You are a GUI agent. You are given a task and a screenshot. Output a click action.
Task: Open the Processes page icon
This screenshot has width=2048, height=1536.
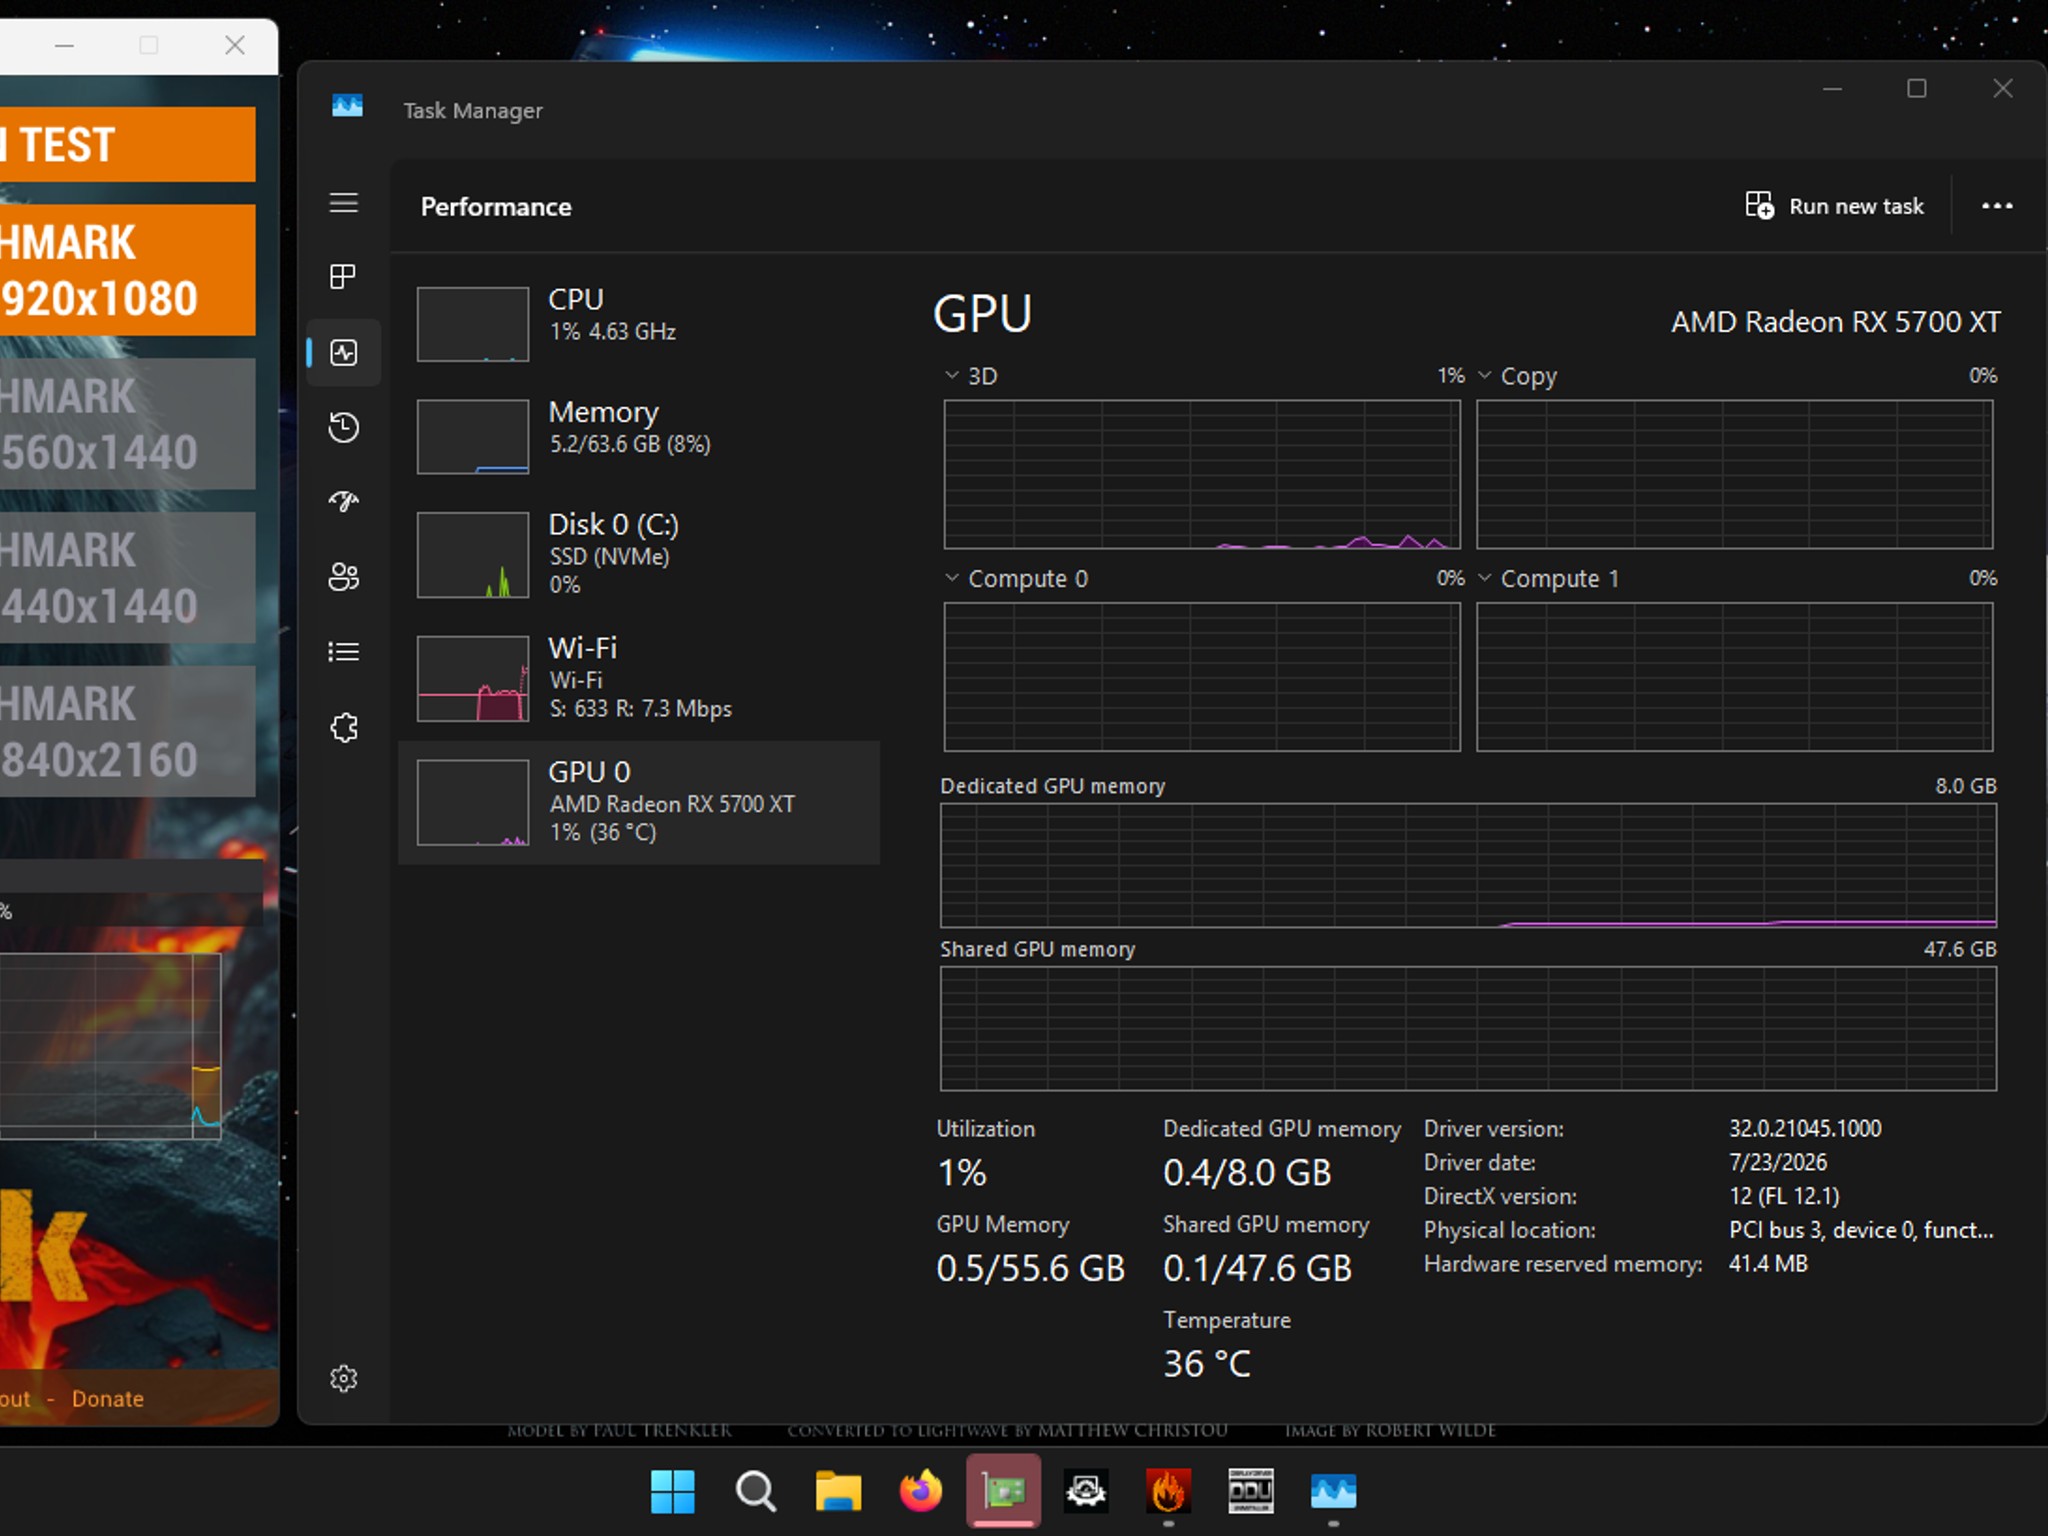click(x=343, y=276)
